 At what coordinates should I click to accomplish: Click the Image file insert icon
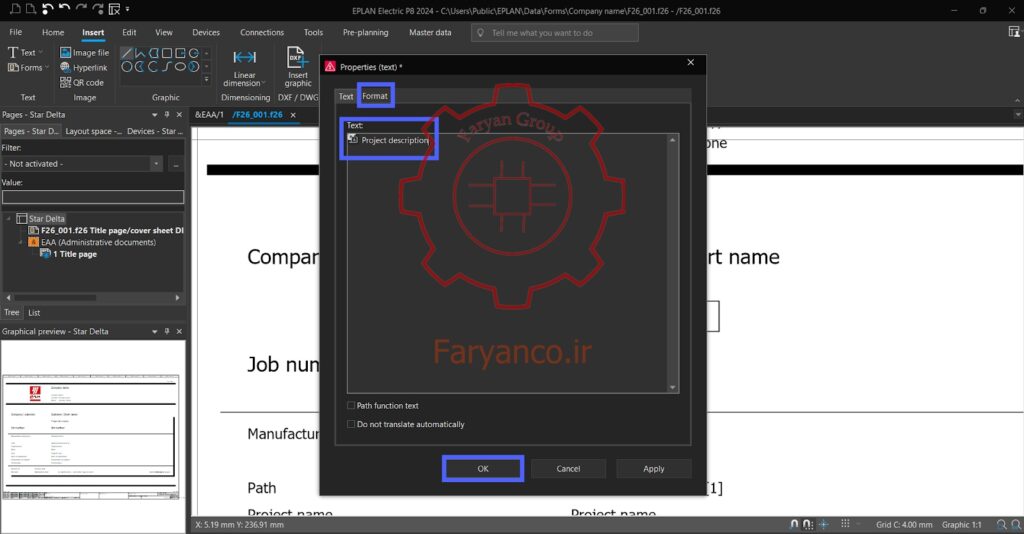tap(65, 52)
